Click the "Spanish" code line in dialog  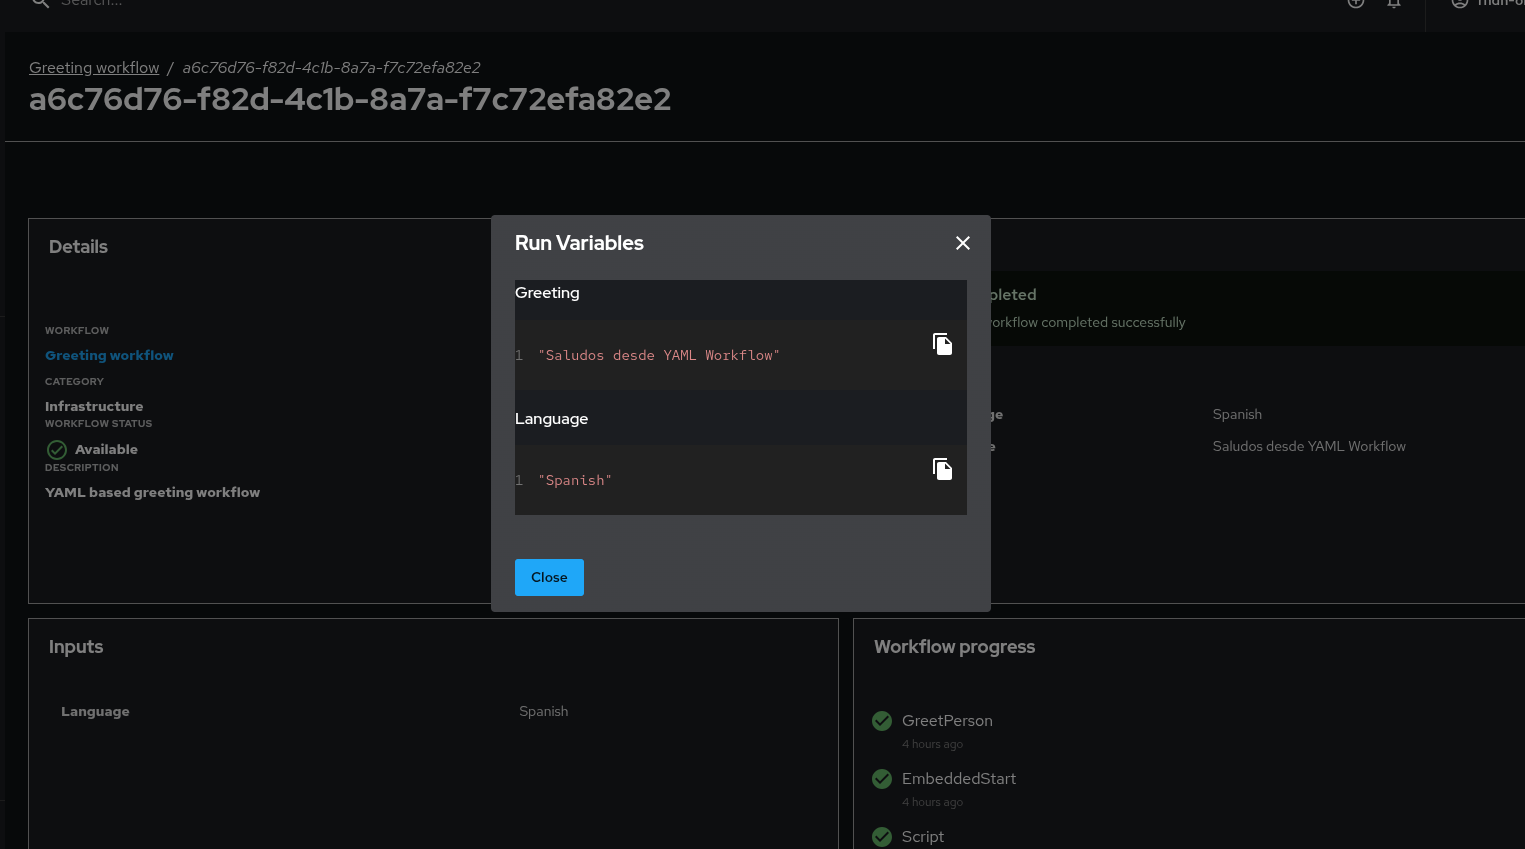(574, 481)
